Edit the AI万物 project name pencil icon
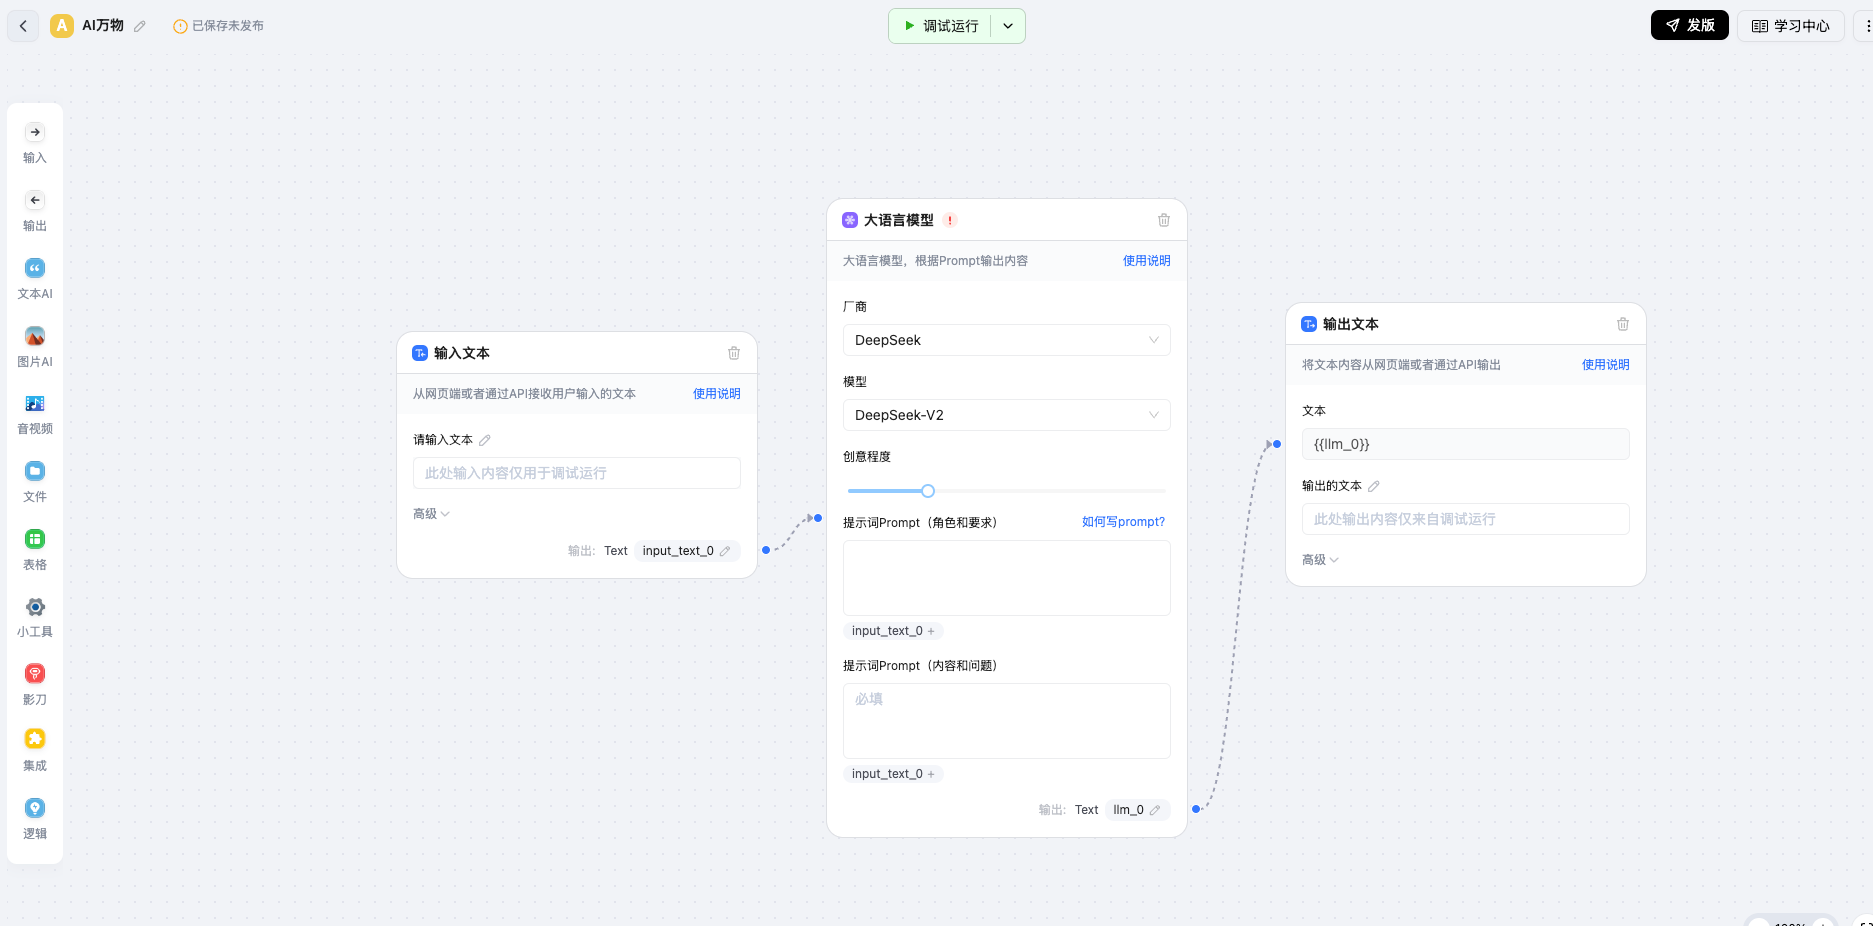Screen dimensions: 1873x926 tap(140, 26)
